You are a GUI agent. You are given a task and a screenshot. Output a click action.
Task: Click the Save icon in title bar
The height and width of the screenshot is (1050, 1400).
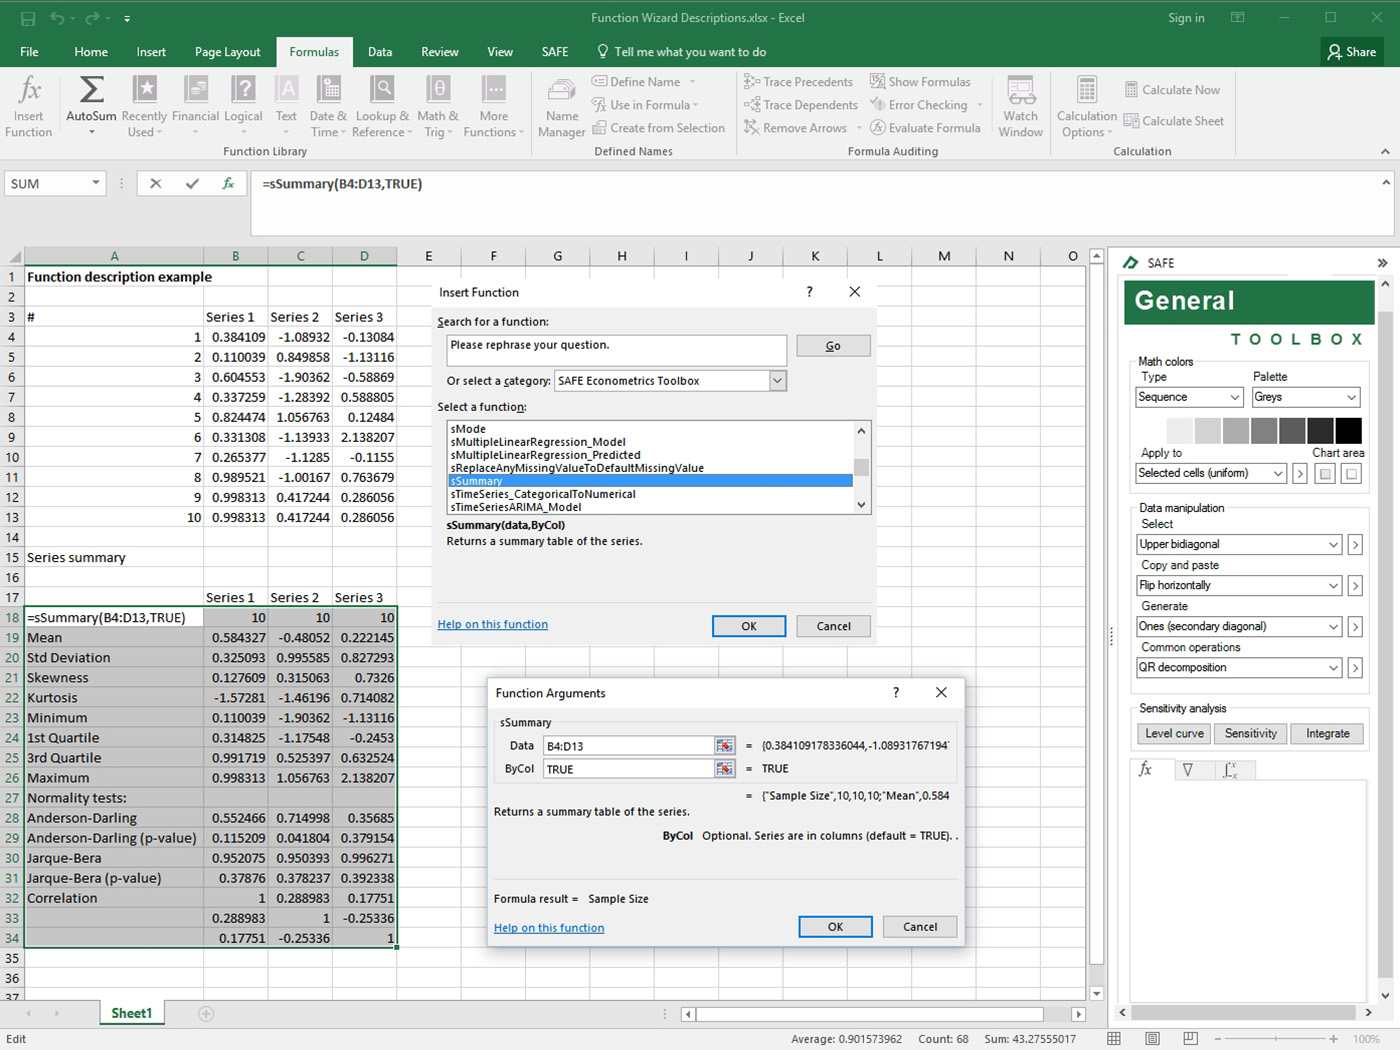[28, 18]
